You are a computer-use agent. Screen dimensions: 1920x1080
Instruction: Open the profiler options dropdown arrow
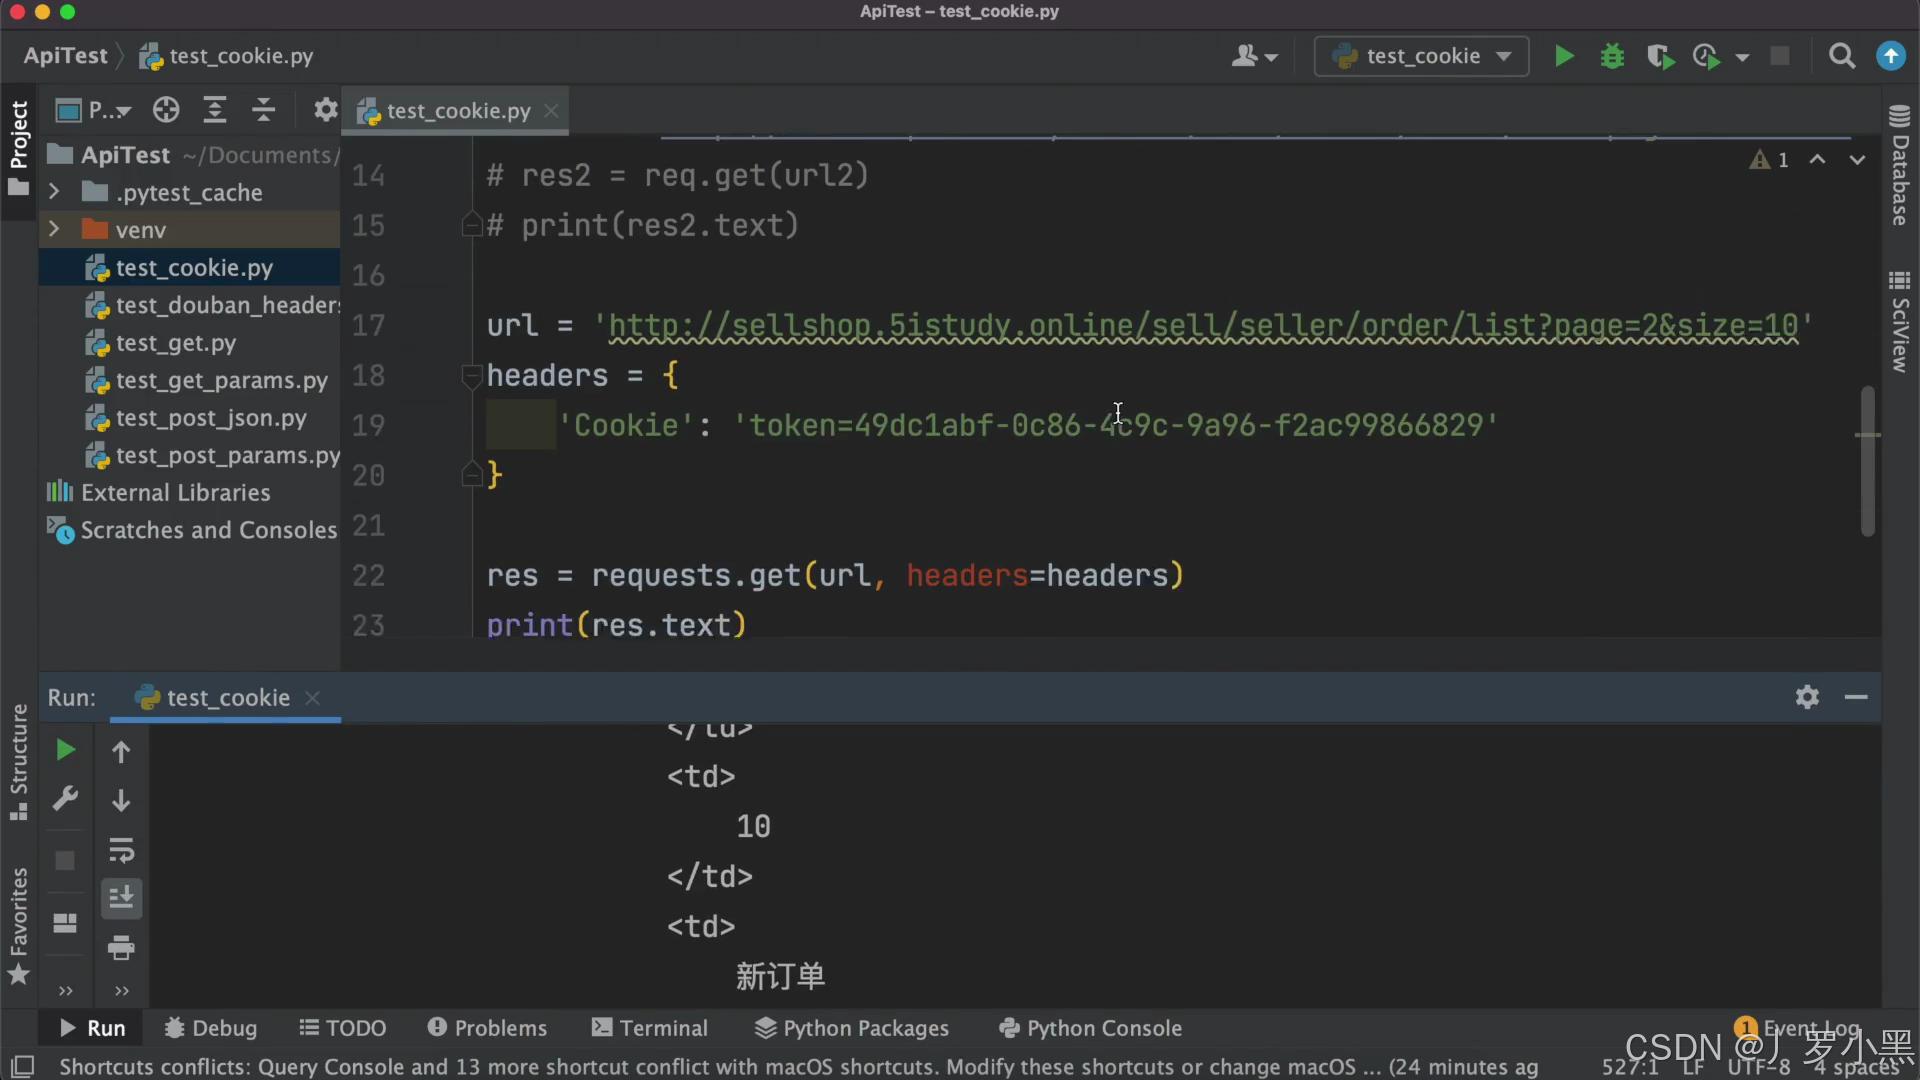pyautogui.click(x=1743, y=57)
